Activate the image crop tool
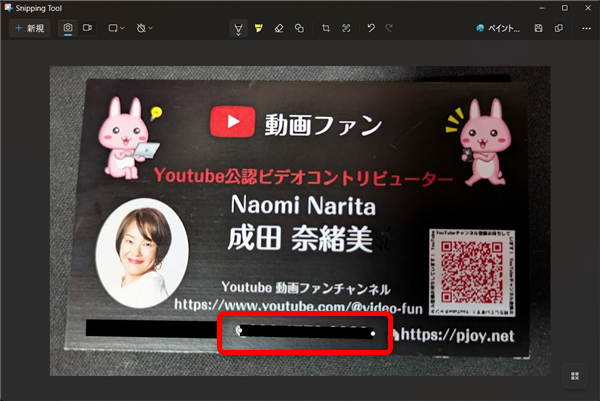The width and height of the screenshot is (600, 401). pyautogui.click(x=326, y=28)
